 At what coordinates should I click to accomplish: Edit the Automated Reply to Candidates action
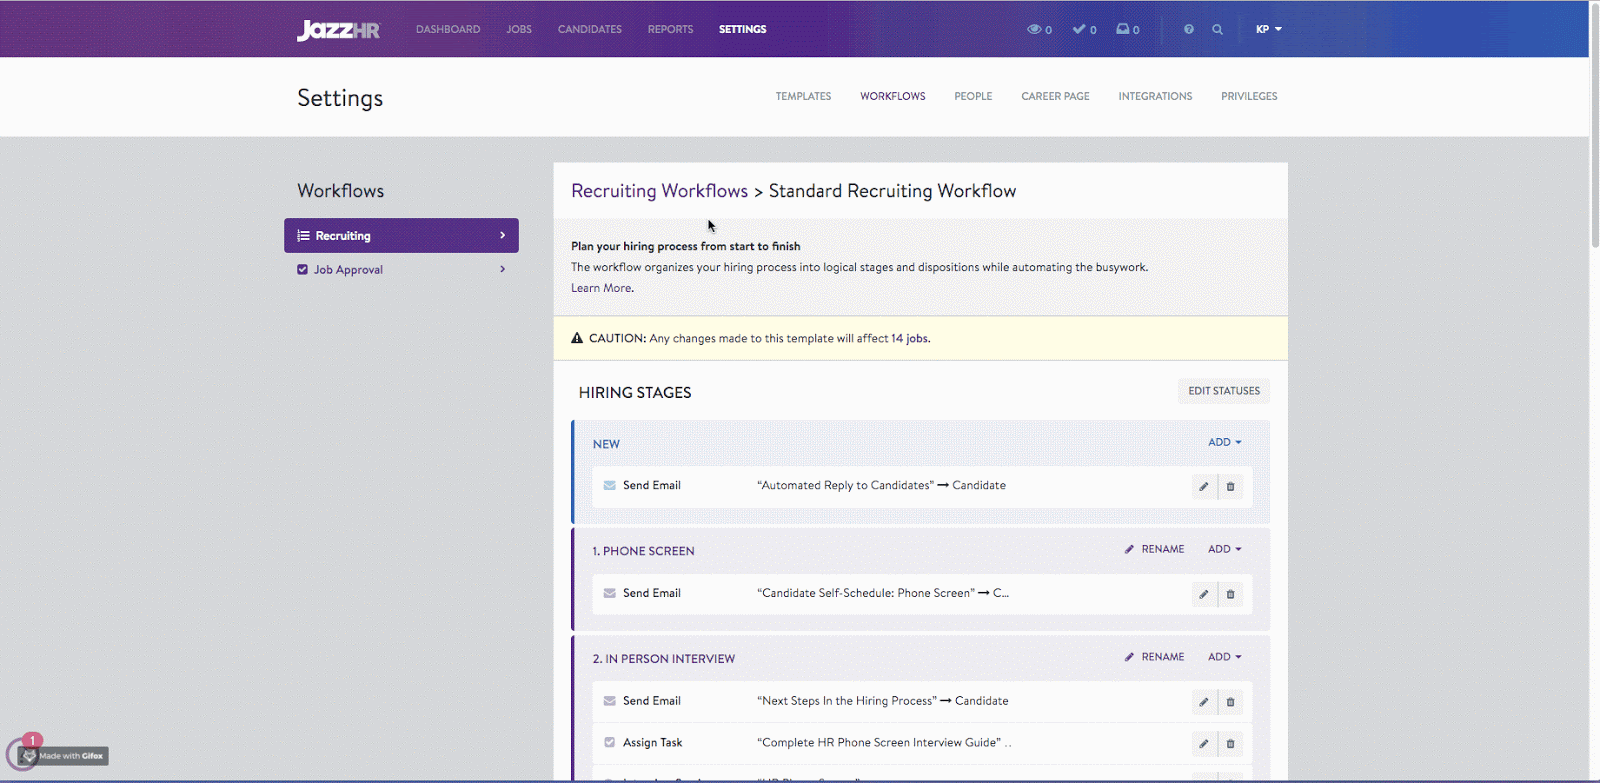(1204, 487)
